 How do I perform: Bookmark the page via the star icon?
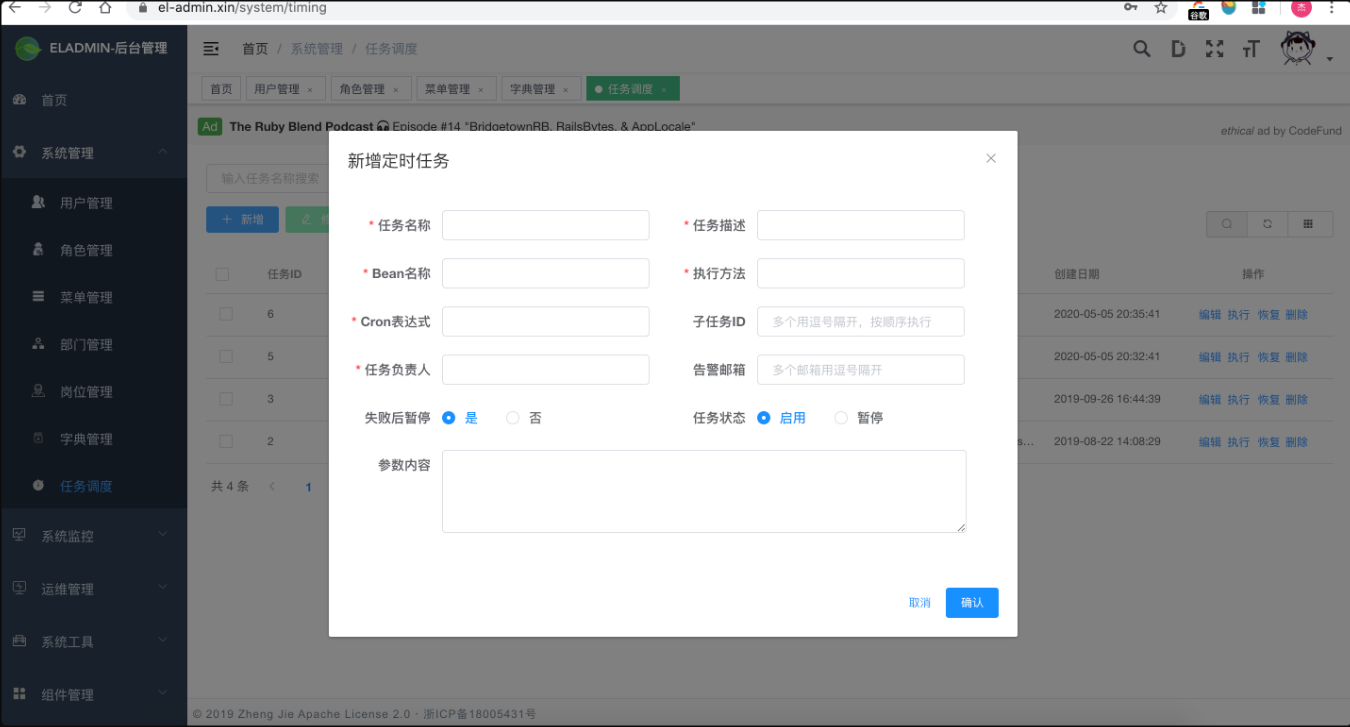click(1158, 8)
